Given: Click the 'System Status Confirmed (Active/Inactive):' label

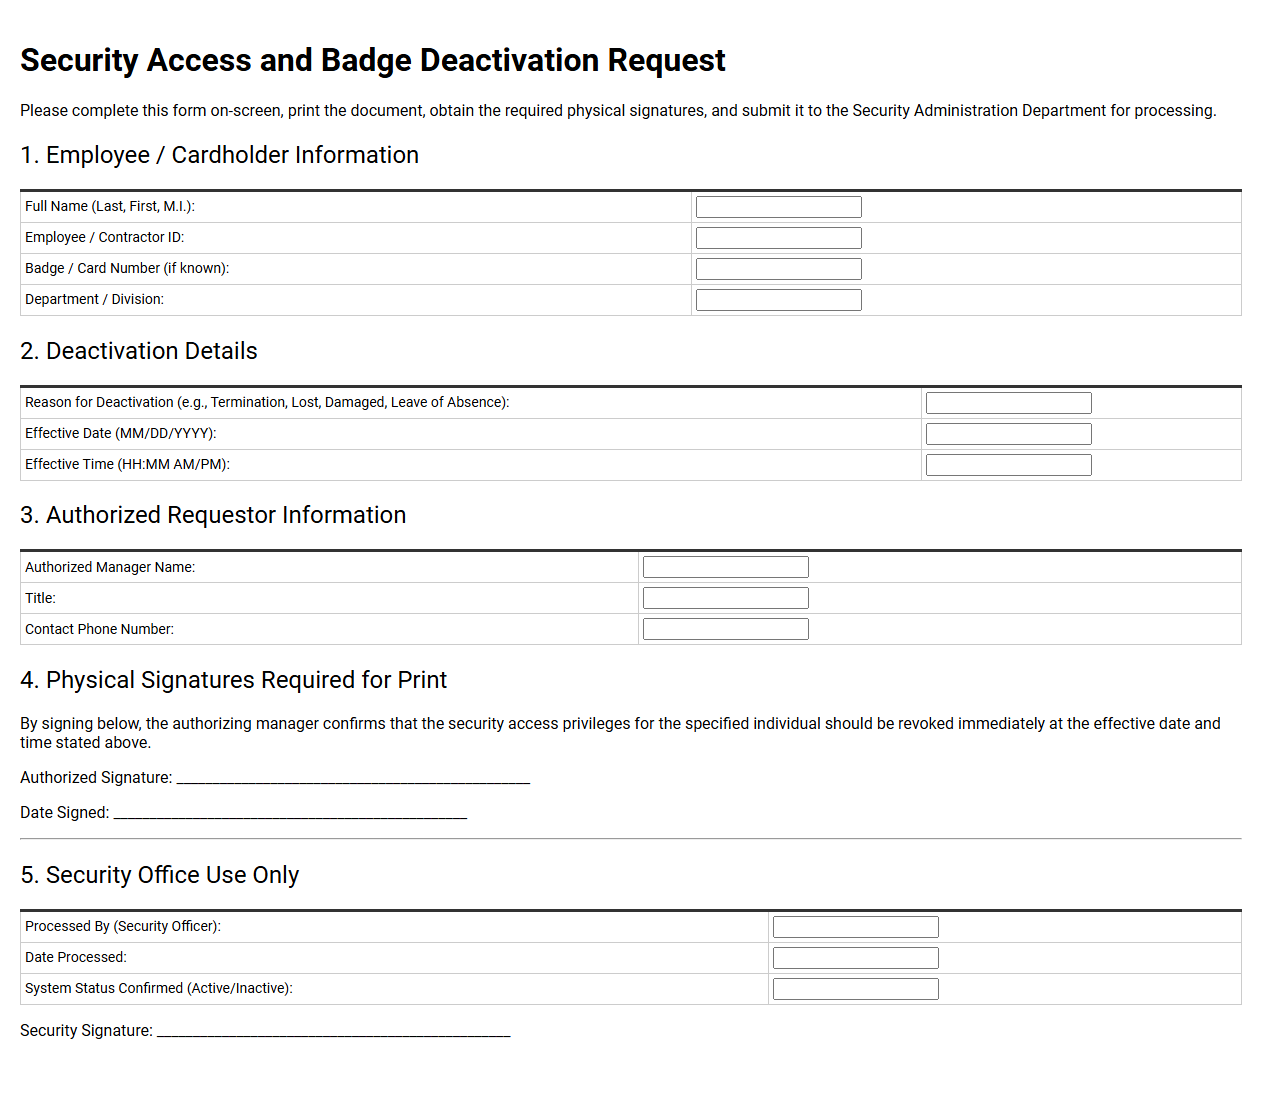Looking at the screenshot, I should click(x=159, y=988).
